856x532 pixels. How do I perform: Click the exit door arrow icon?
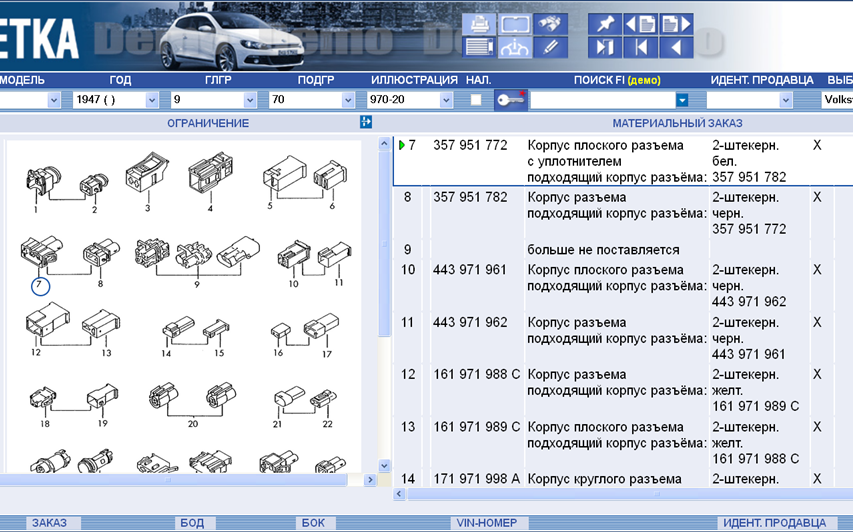click(x=604, y=47)
